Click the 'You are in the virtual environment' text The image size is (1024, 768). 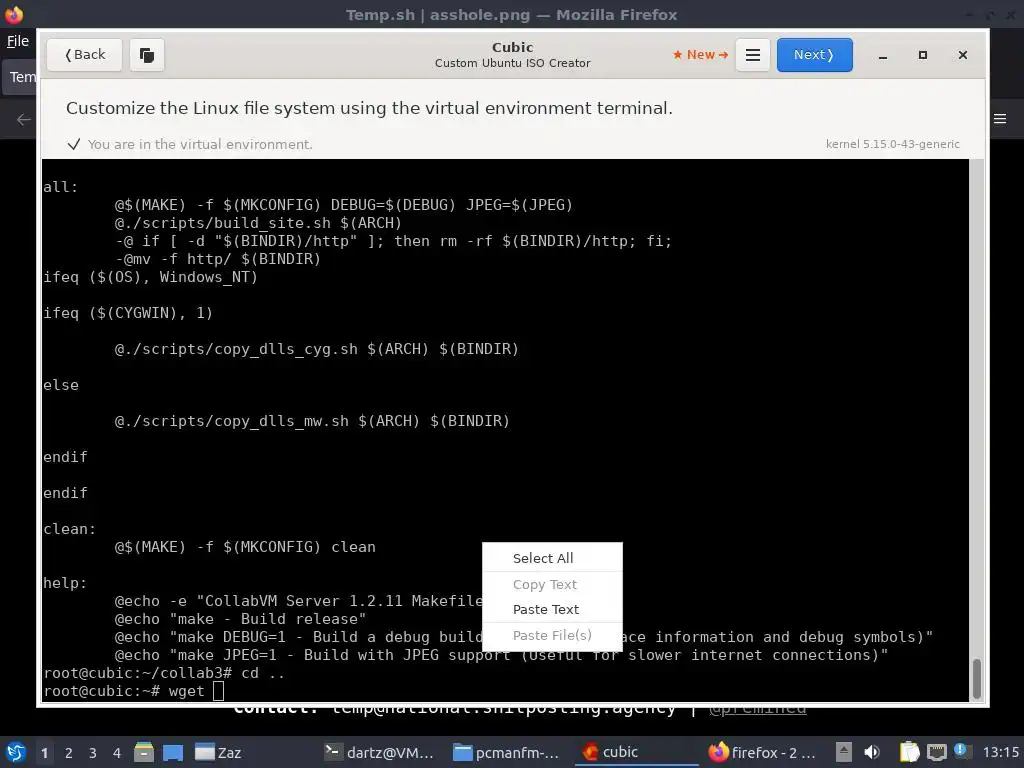[200, 144]
